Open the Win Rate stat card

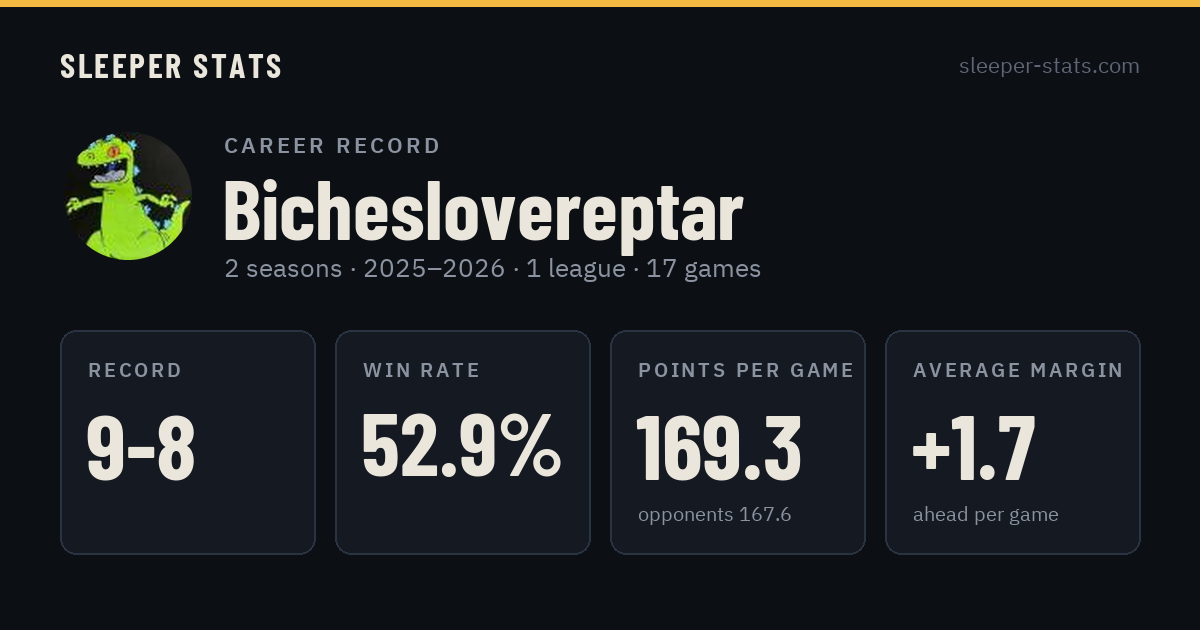pos(463,442)
